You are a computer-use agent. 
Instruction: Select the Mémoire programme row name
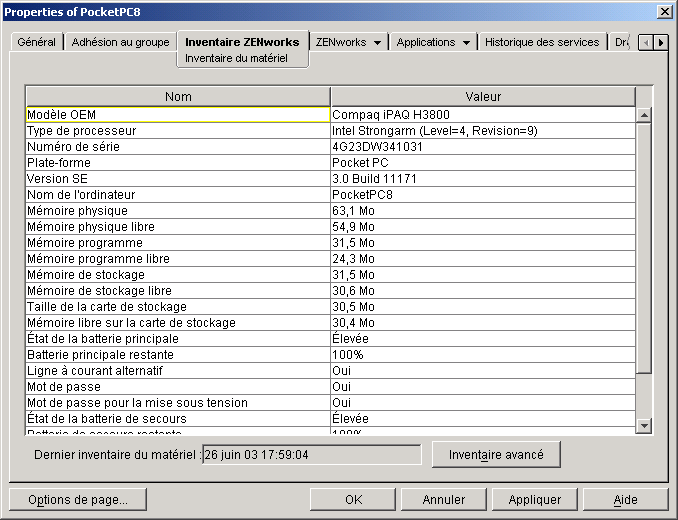178,242
